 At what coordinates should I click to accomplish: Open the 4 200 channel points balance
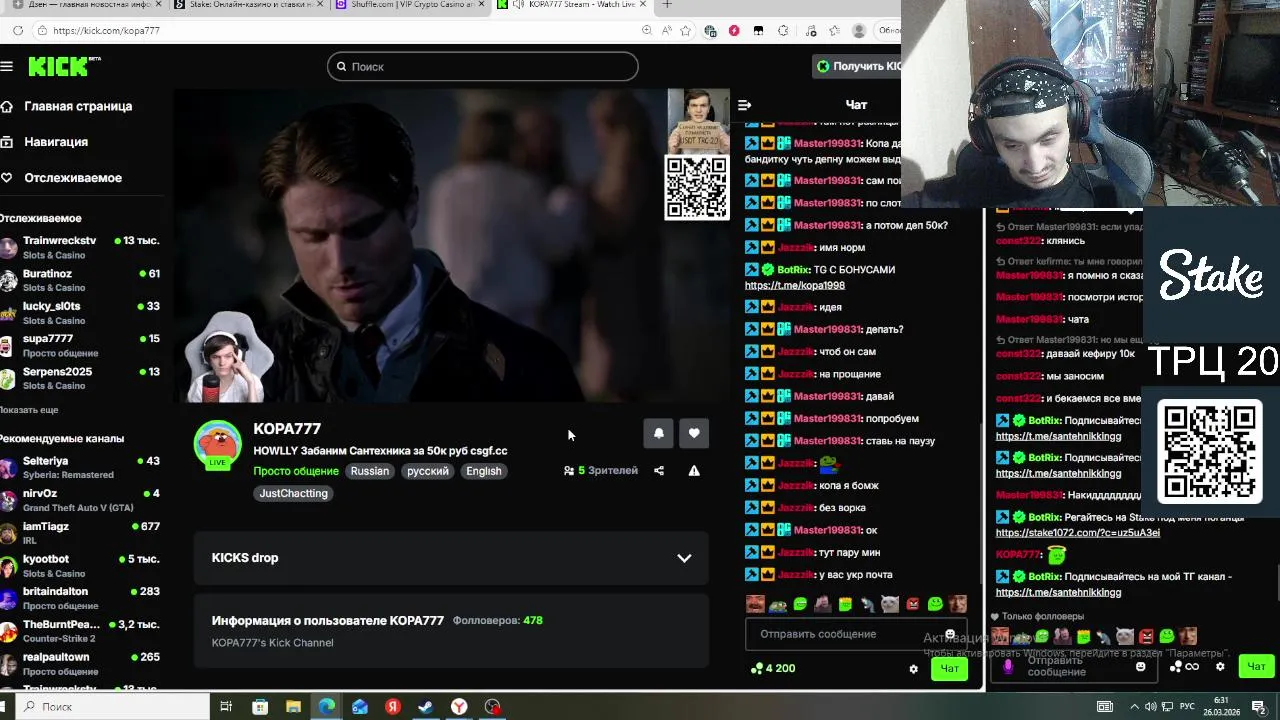pos(773,668)
